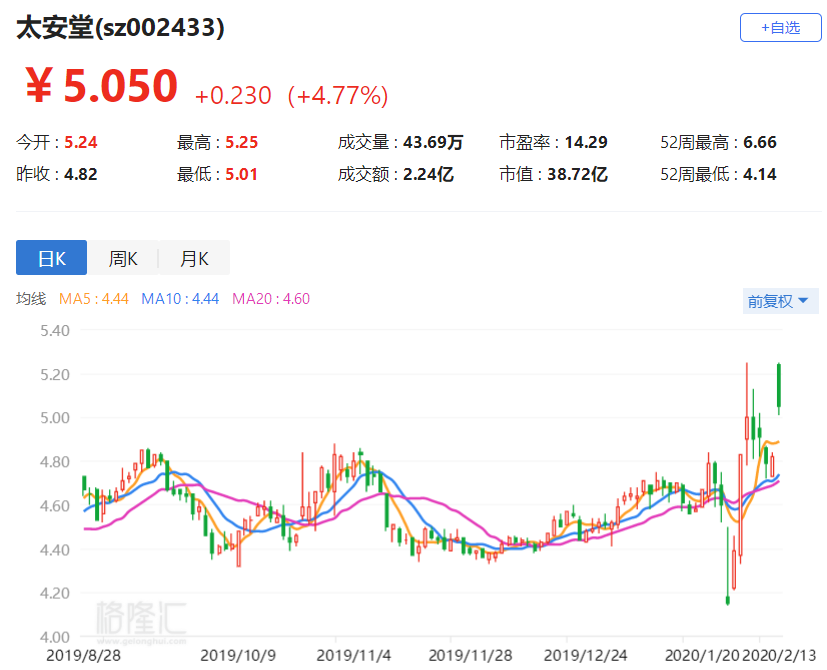827x670 pixels.
Task: Click the 市盈率 P/E value 14.29
Action: [x=586, y=142]
